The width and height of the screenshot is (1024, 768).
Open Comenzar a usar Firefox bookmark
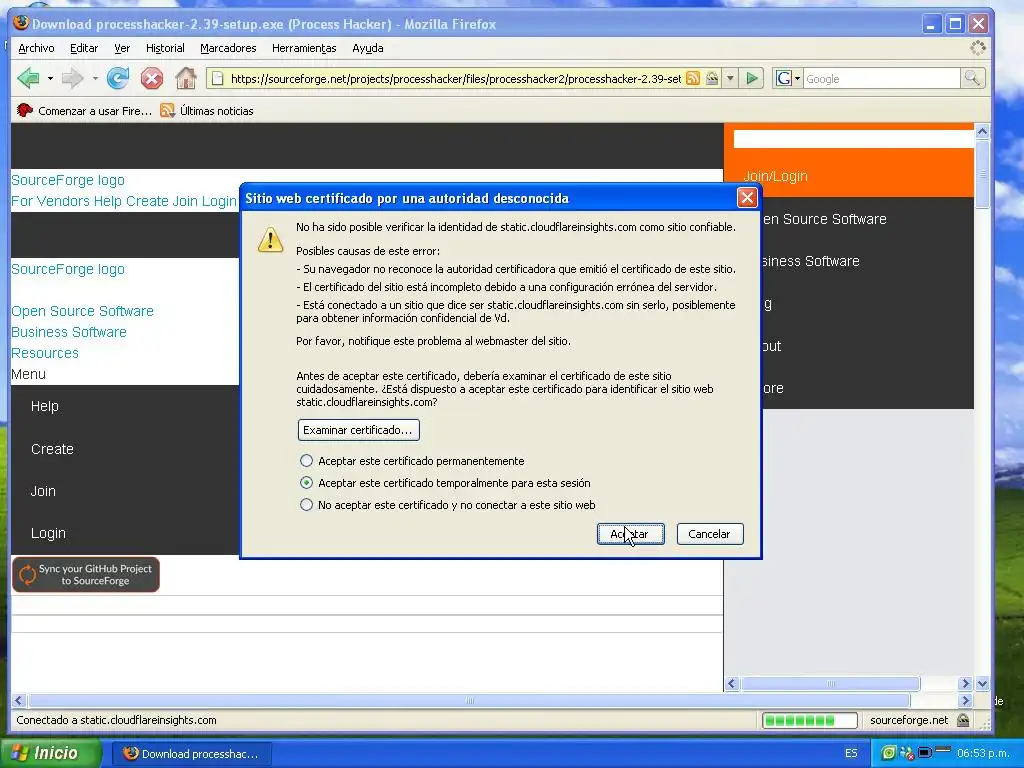[84, 110]
